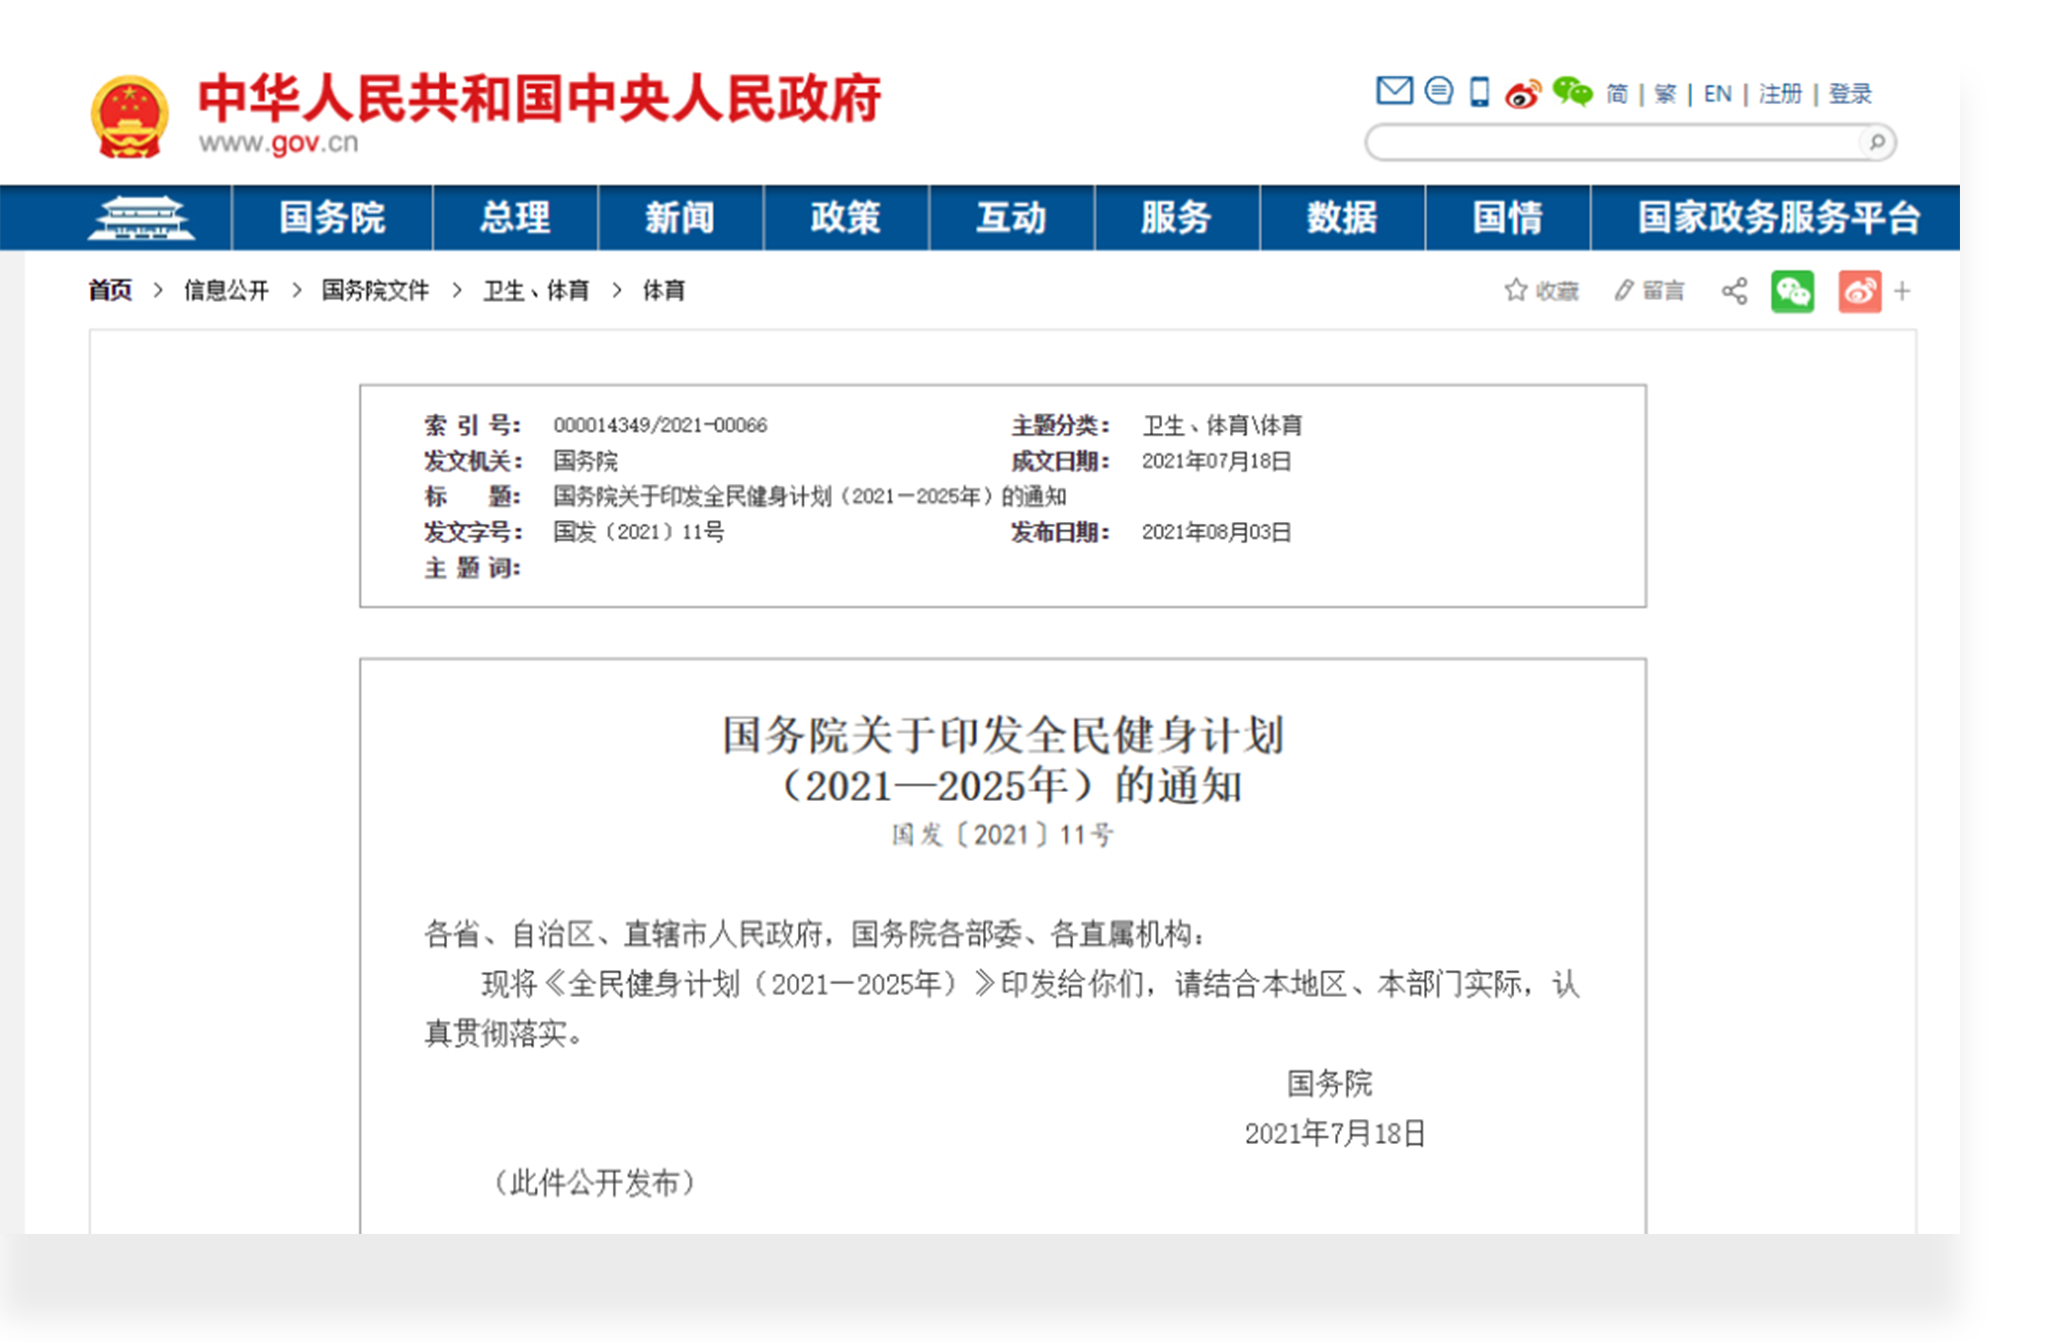Click the national emblem logo

click(129, 117)
